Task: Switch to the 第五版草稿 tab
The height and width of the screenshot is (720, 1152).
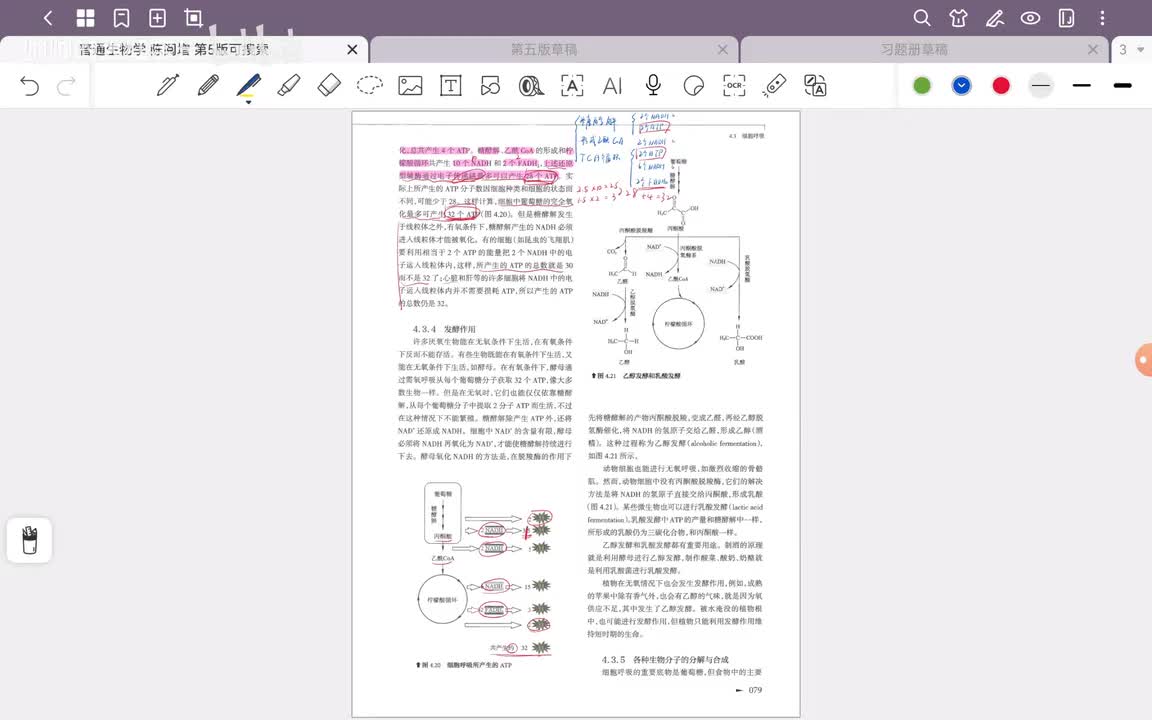Action: (544, 49)
